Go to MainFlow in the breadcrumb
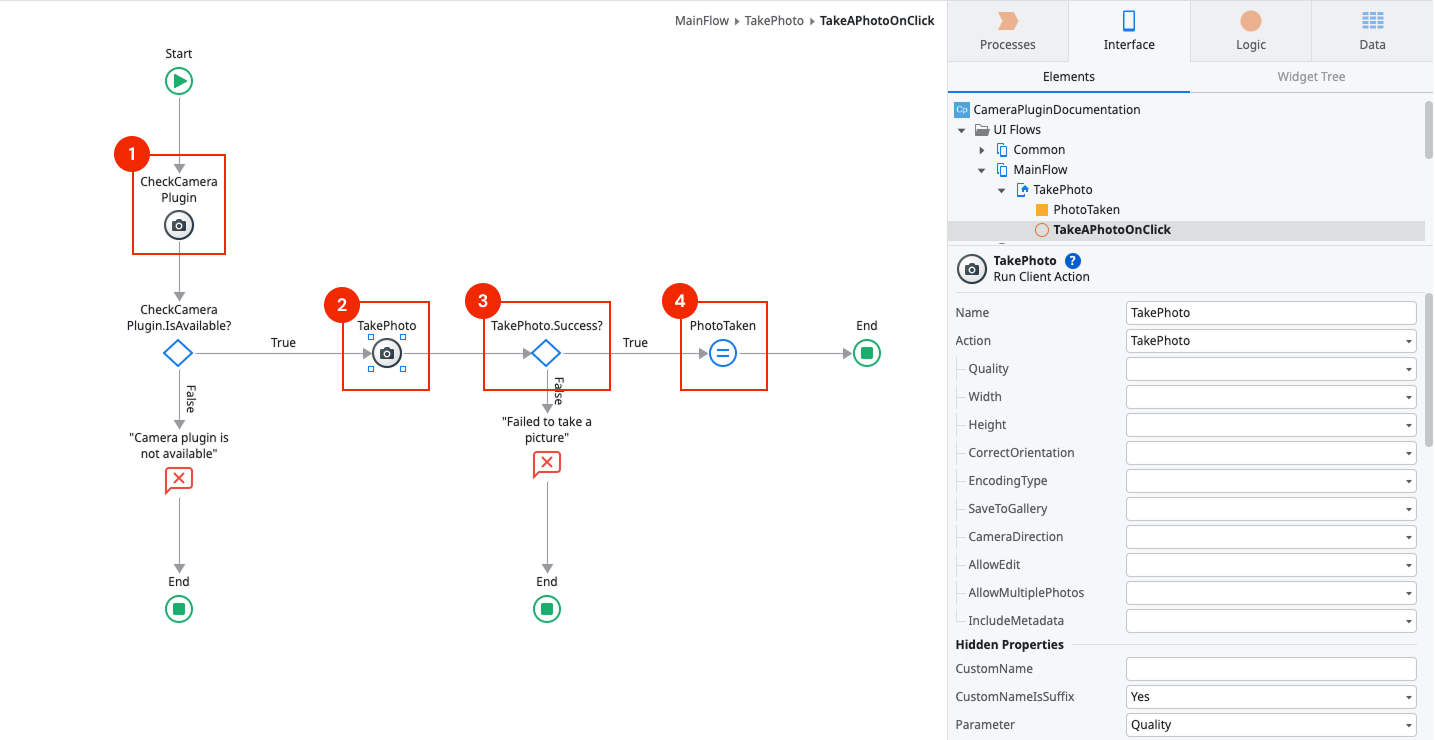This screenshot has width=1435, height=740. pos(702,20)
